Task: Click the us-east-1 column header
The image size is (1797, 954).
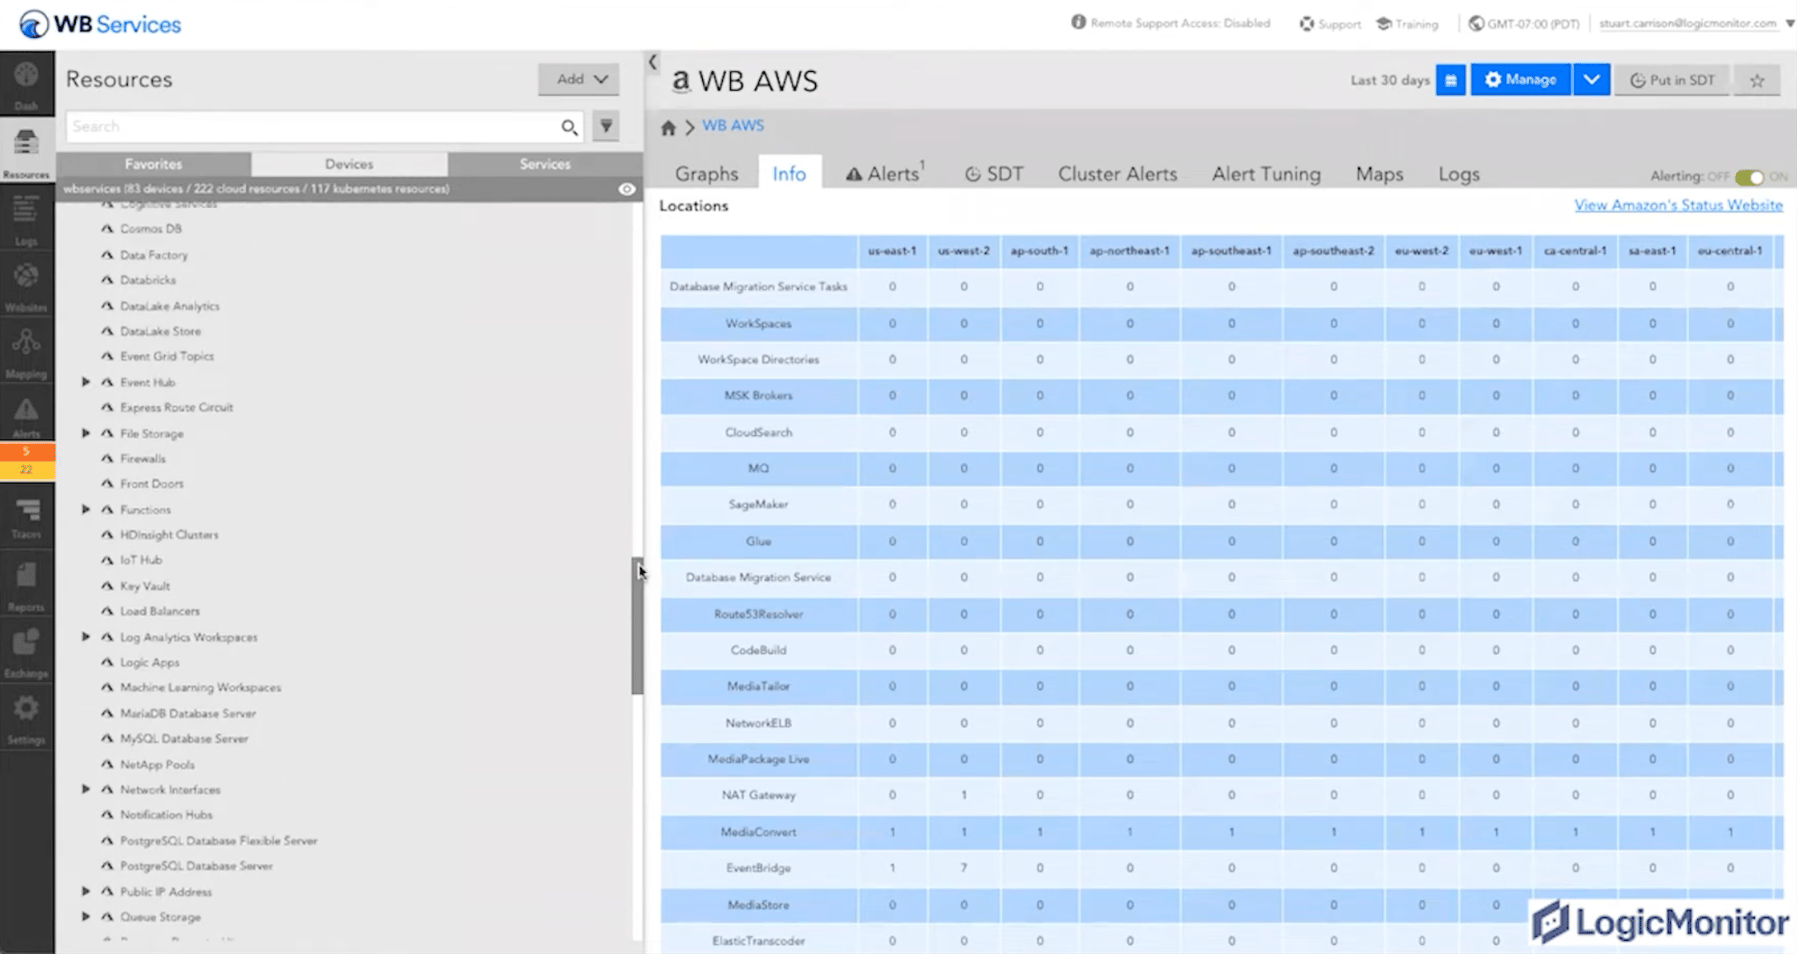Action: [x=892, y=251]
